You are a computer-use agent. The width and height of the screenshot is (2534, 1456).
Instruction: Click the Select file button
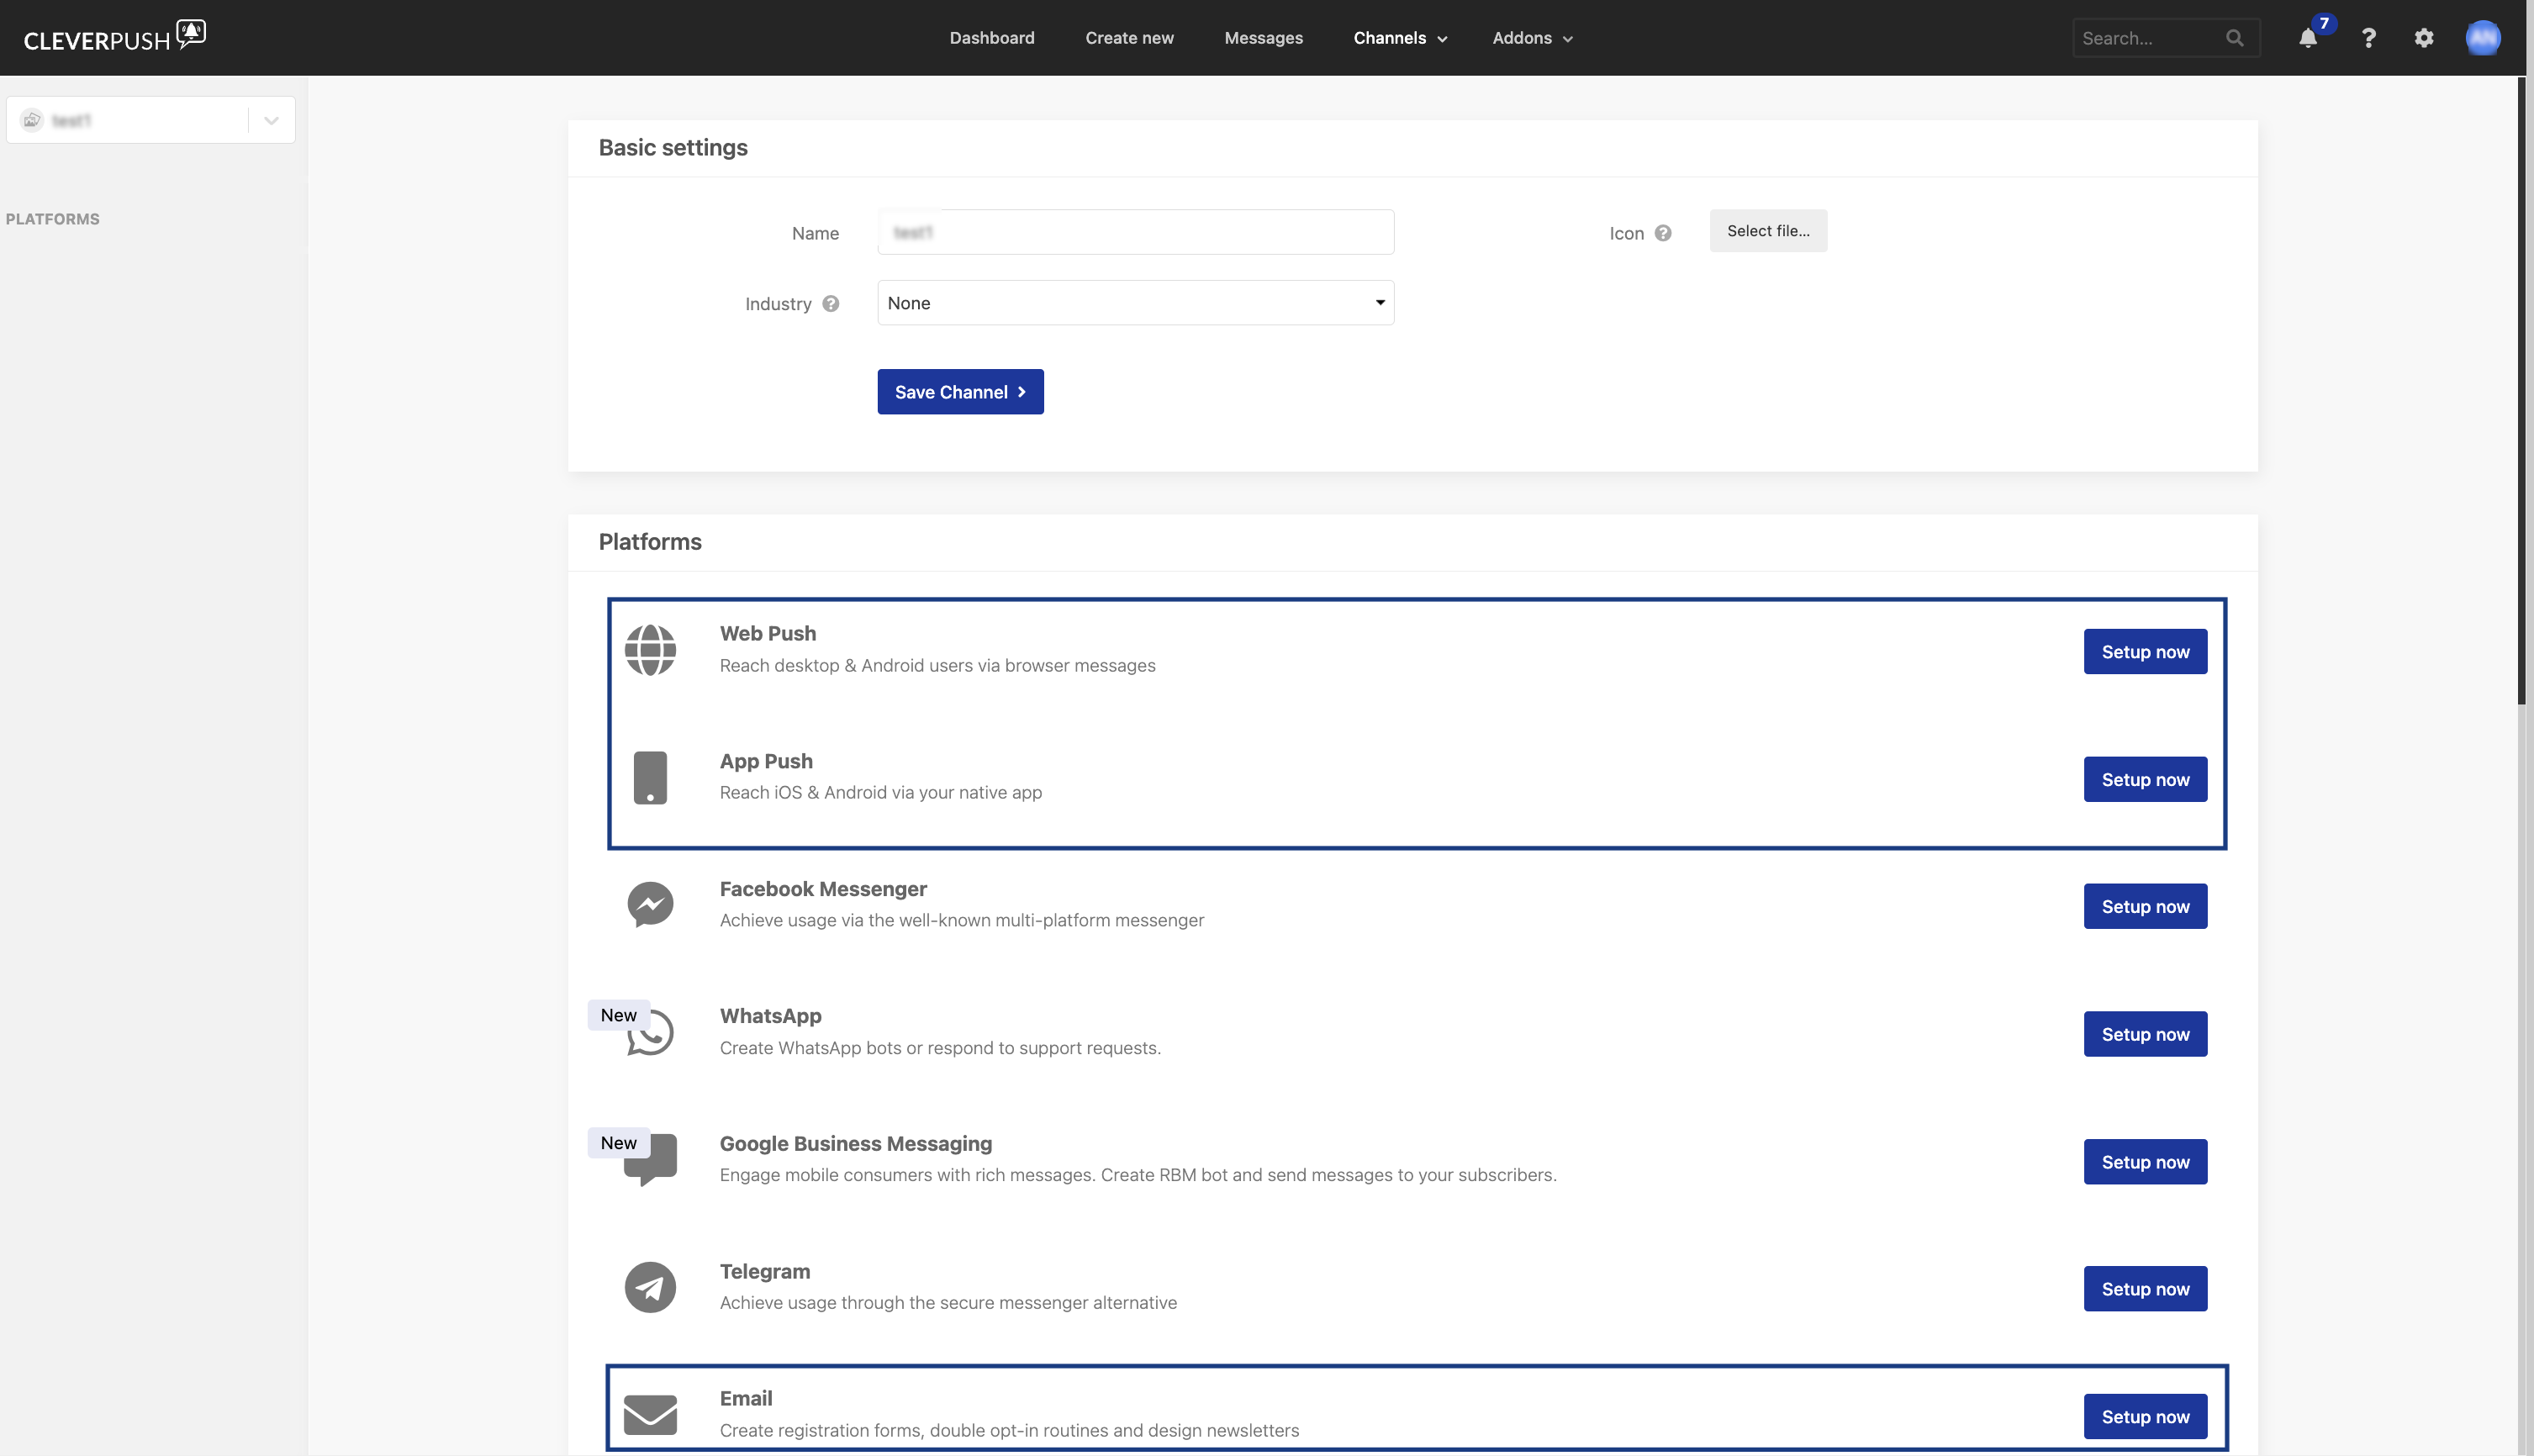click(1767, 231)
